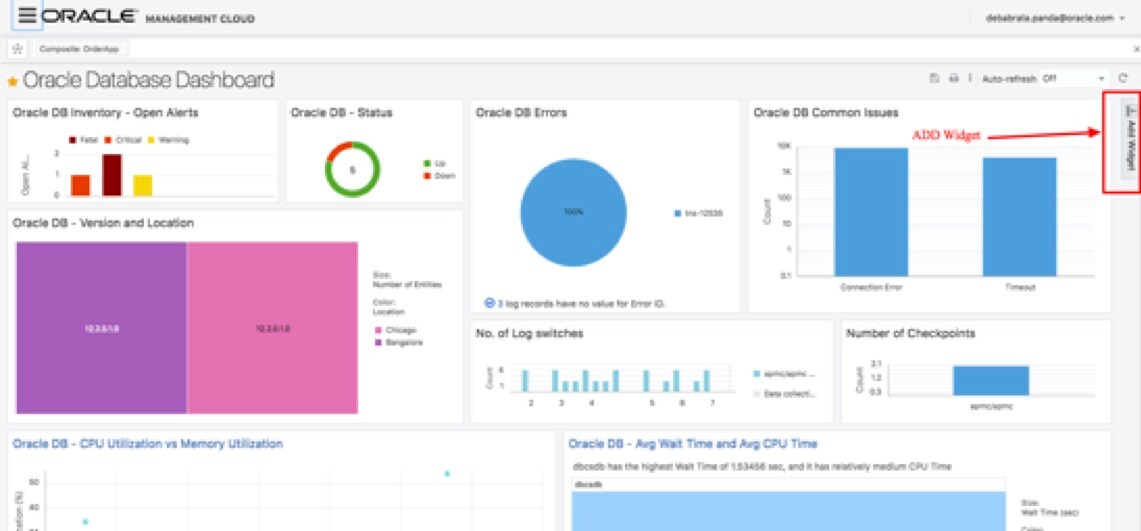Viewport: 1141px width, 531px height.
Task: Close the entity filter bar
Action: coord(1136,49)
